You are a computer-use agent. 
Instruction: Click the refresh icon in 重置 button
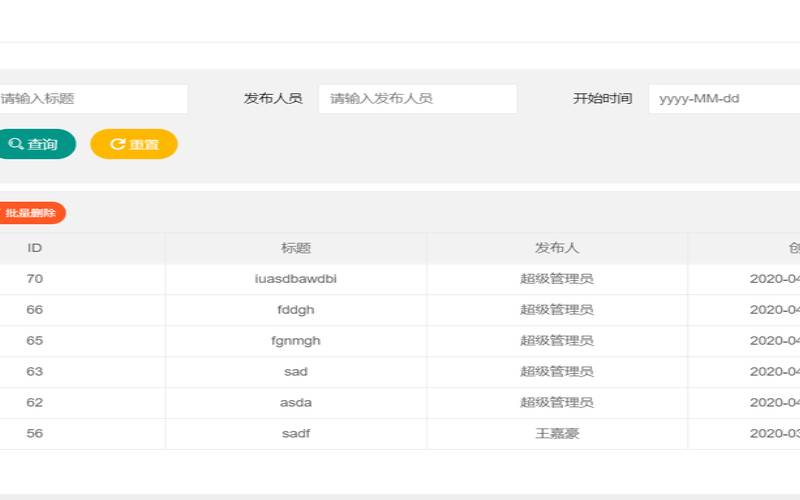117,144
